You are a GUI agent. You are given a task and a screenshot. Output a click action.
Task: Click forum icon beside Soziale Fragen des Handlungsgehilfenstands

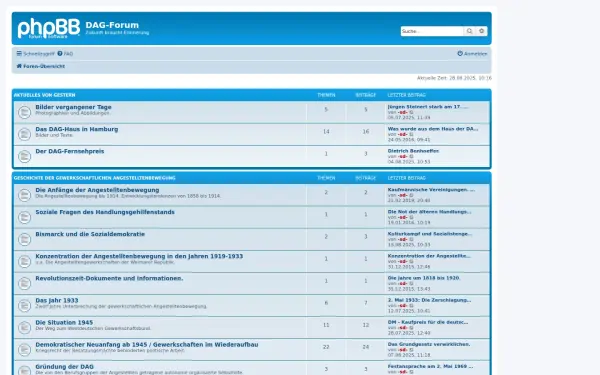[x=24, y=217]
